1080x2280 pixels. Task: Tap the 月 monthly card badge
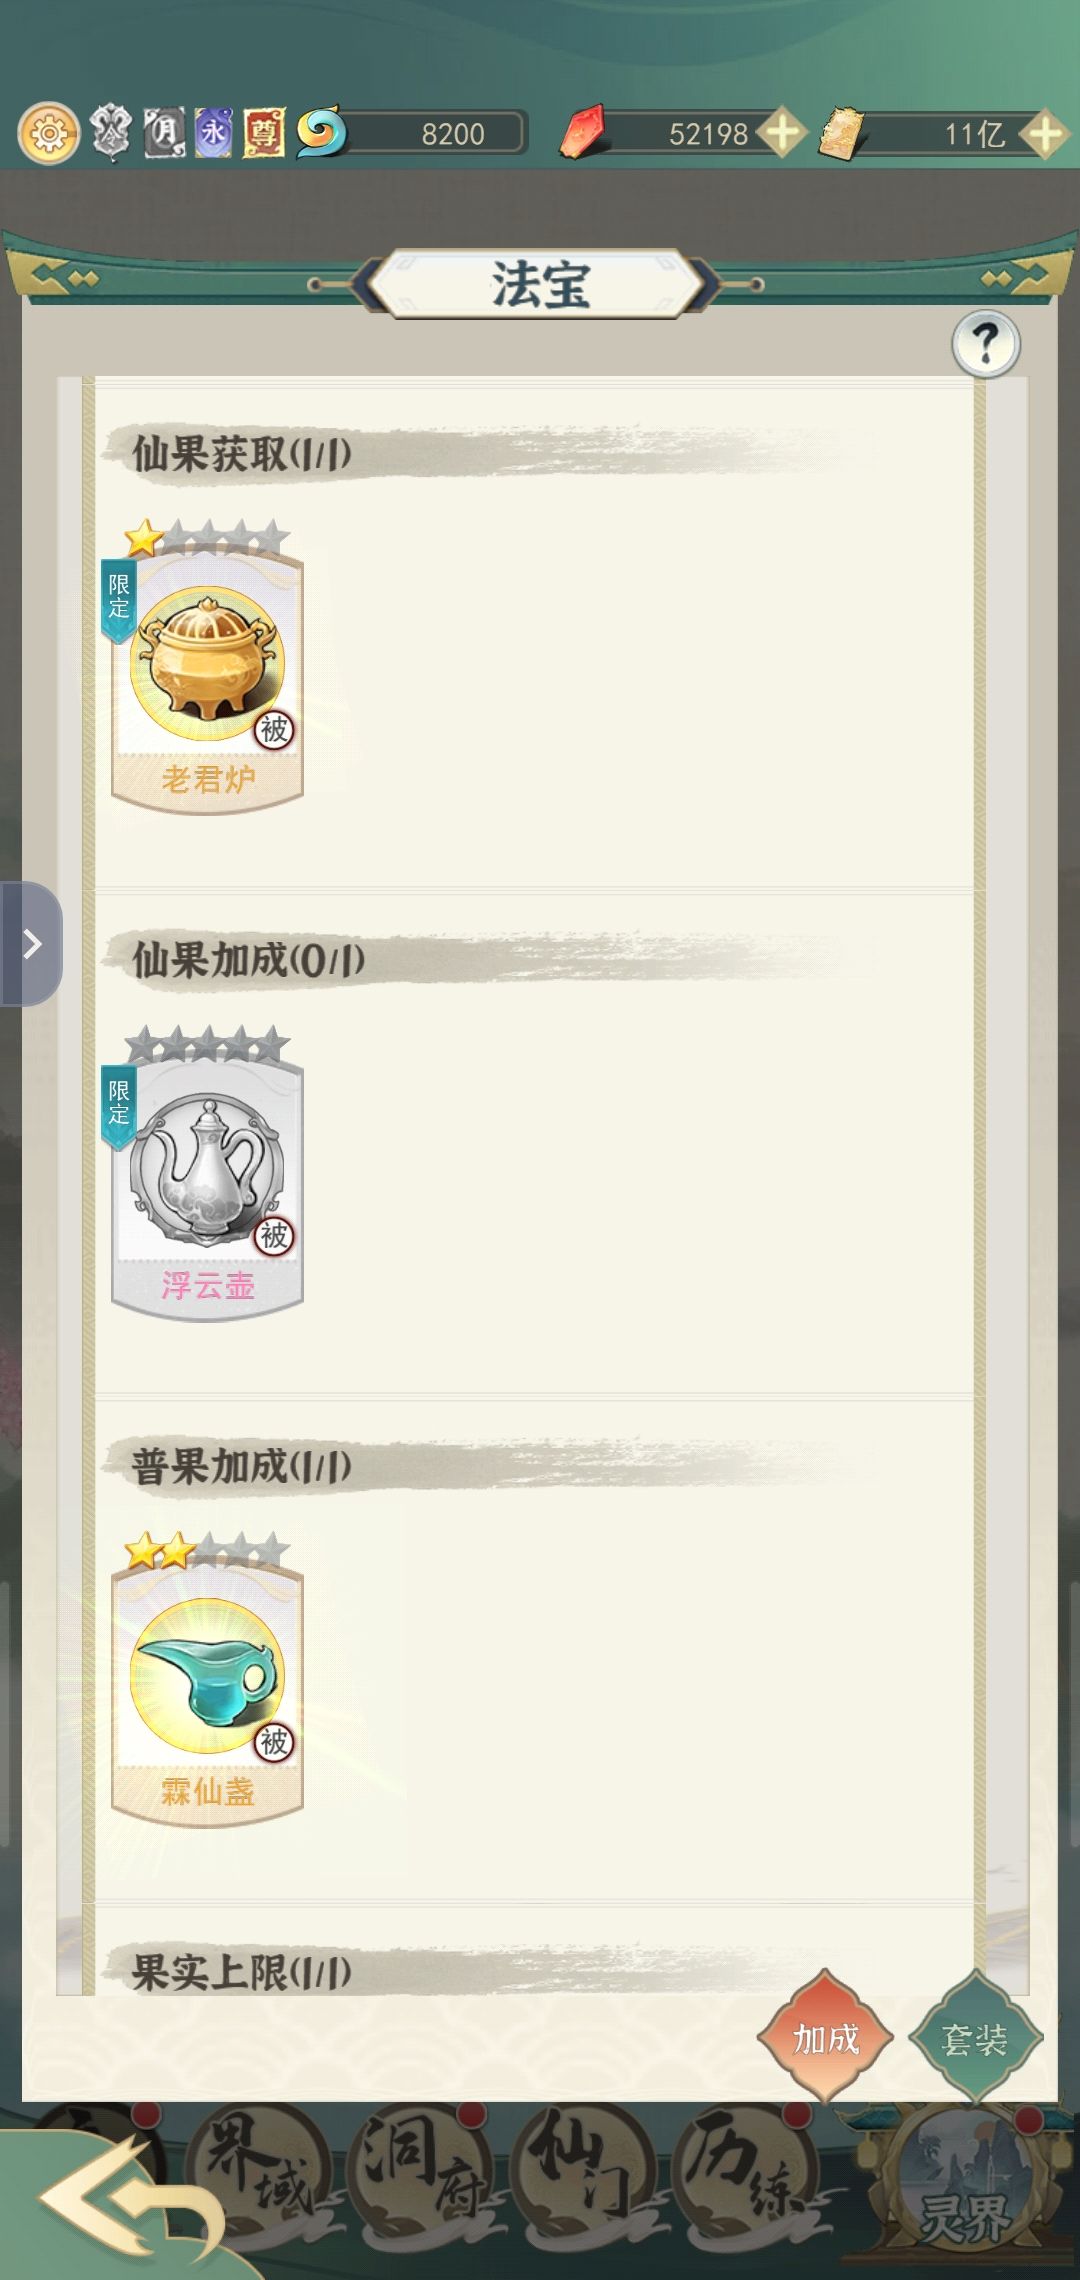point(164,133)
